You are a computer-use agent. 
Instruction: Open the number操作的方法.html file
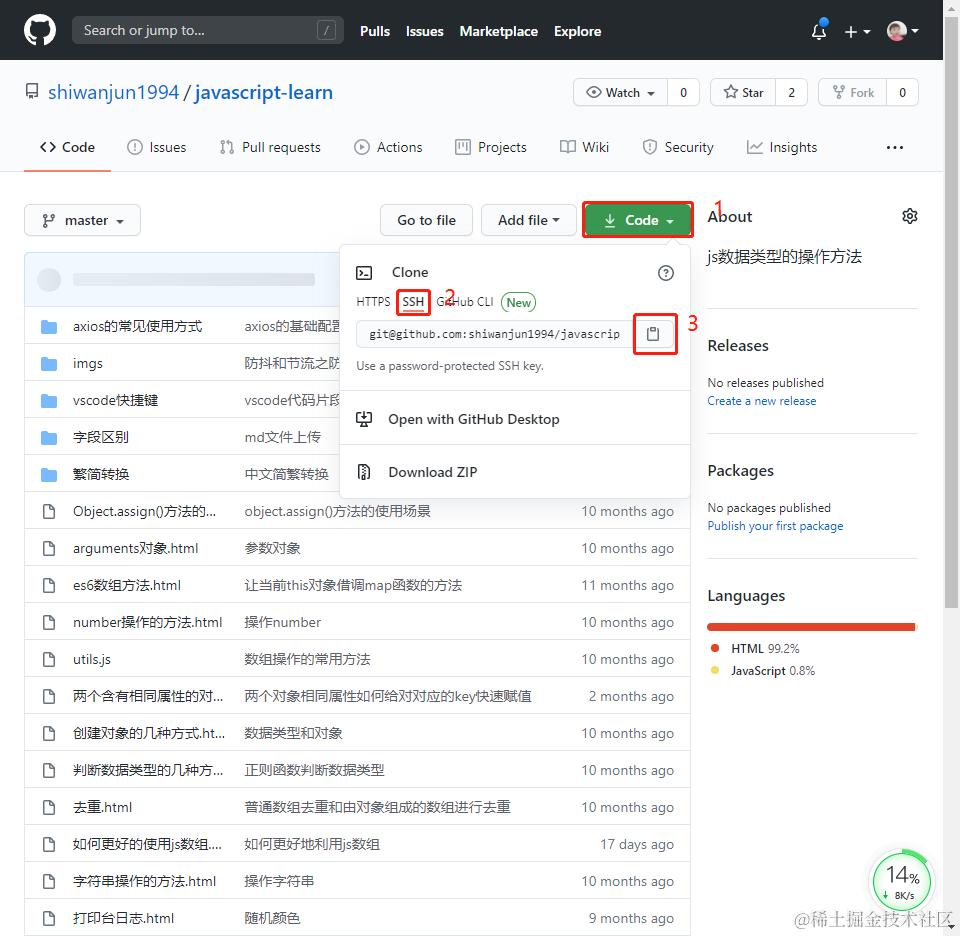point(147,623)
